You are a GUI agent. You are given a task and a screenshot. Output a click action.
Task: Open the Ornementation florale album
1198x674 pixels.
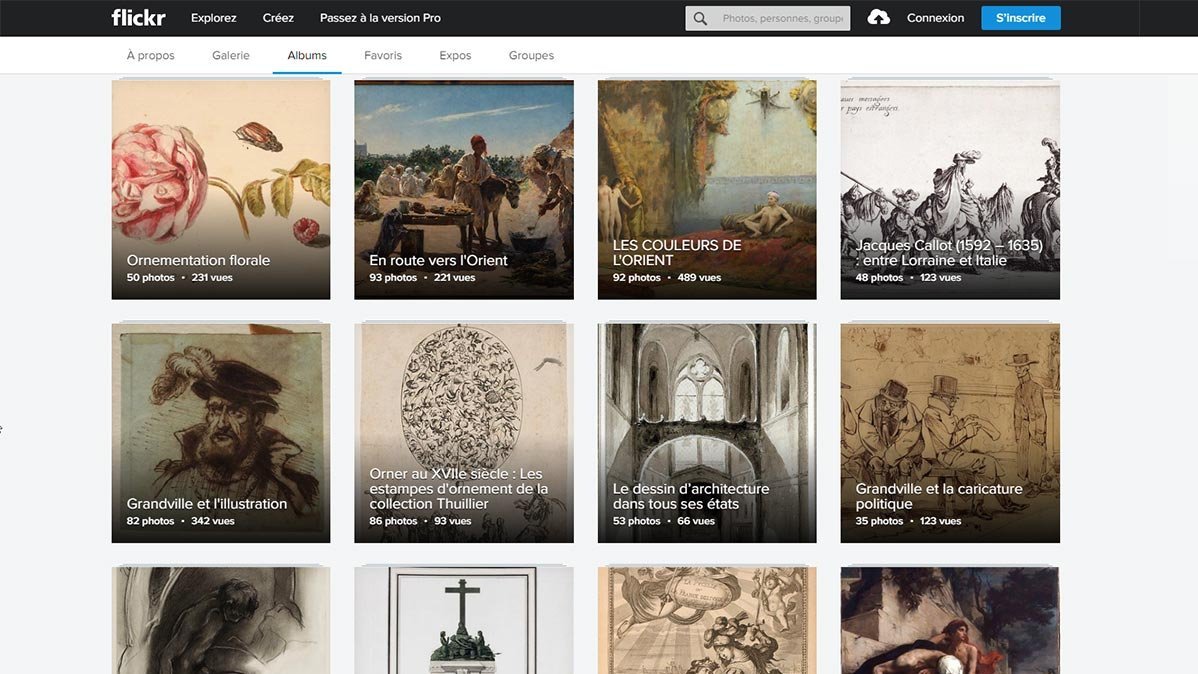pos(220,190)
